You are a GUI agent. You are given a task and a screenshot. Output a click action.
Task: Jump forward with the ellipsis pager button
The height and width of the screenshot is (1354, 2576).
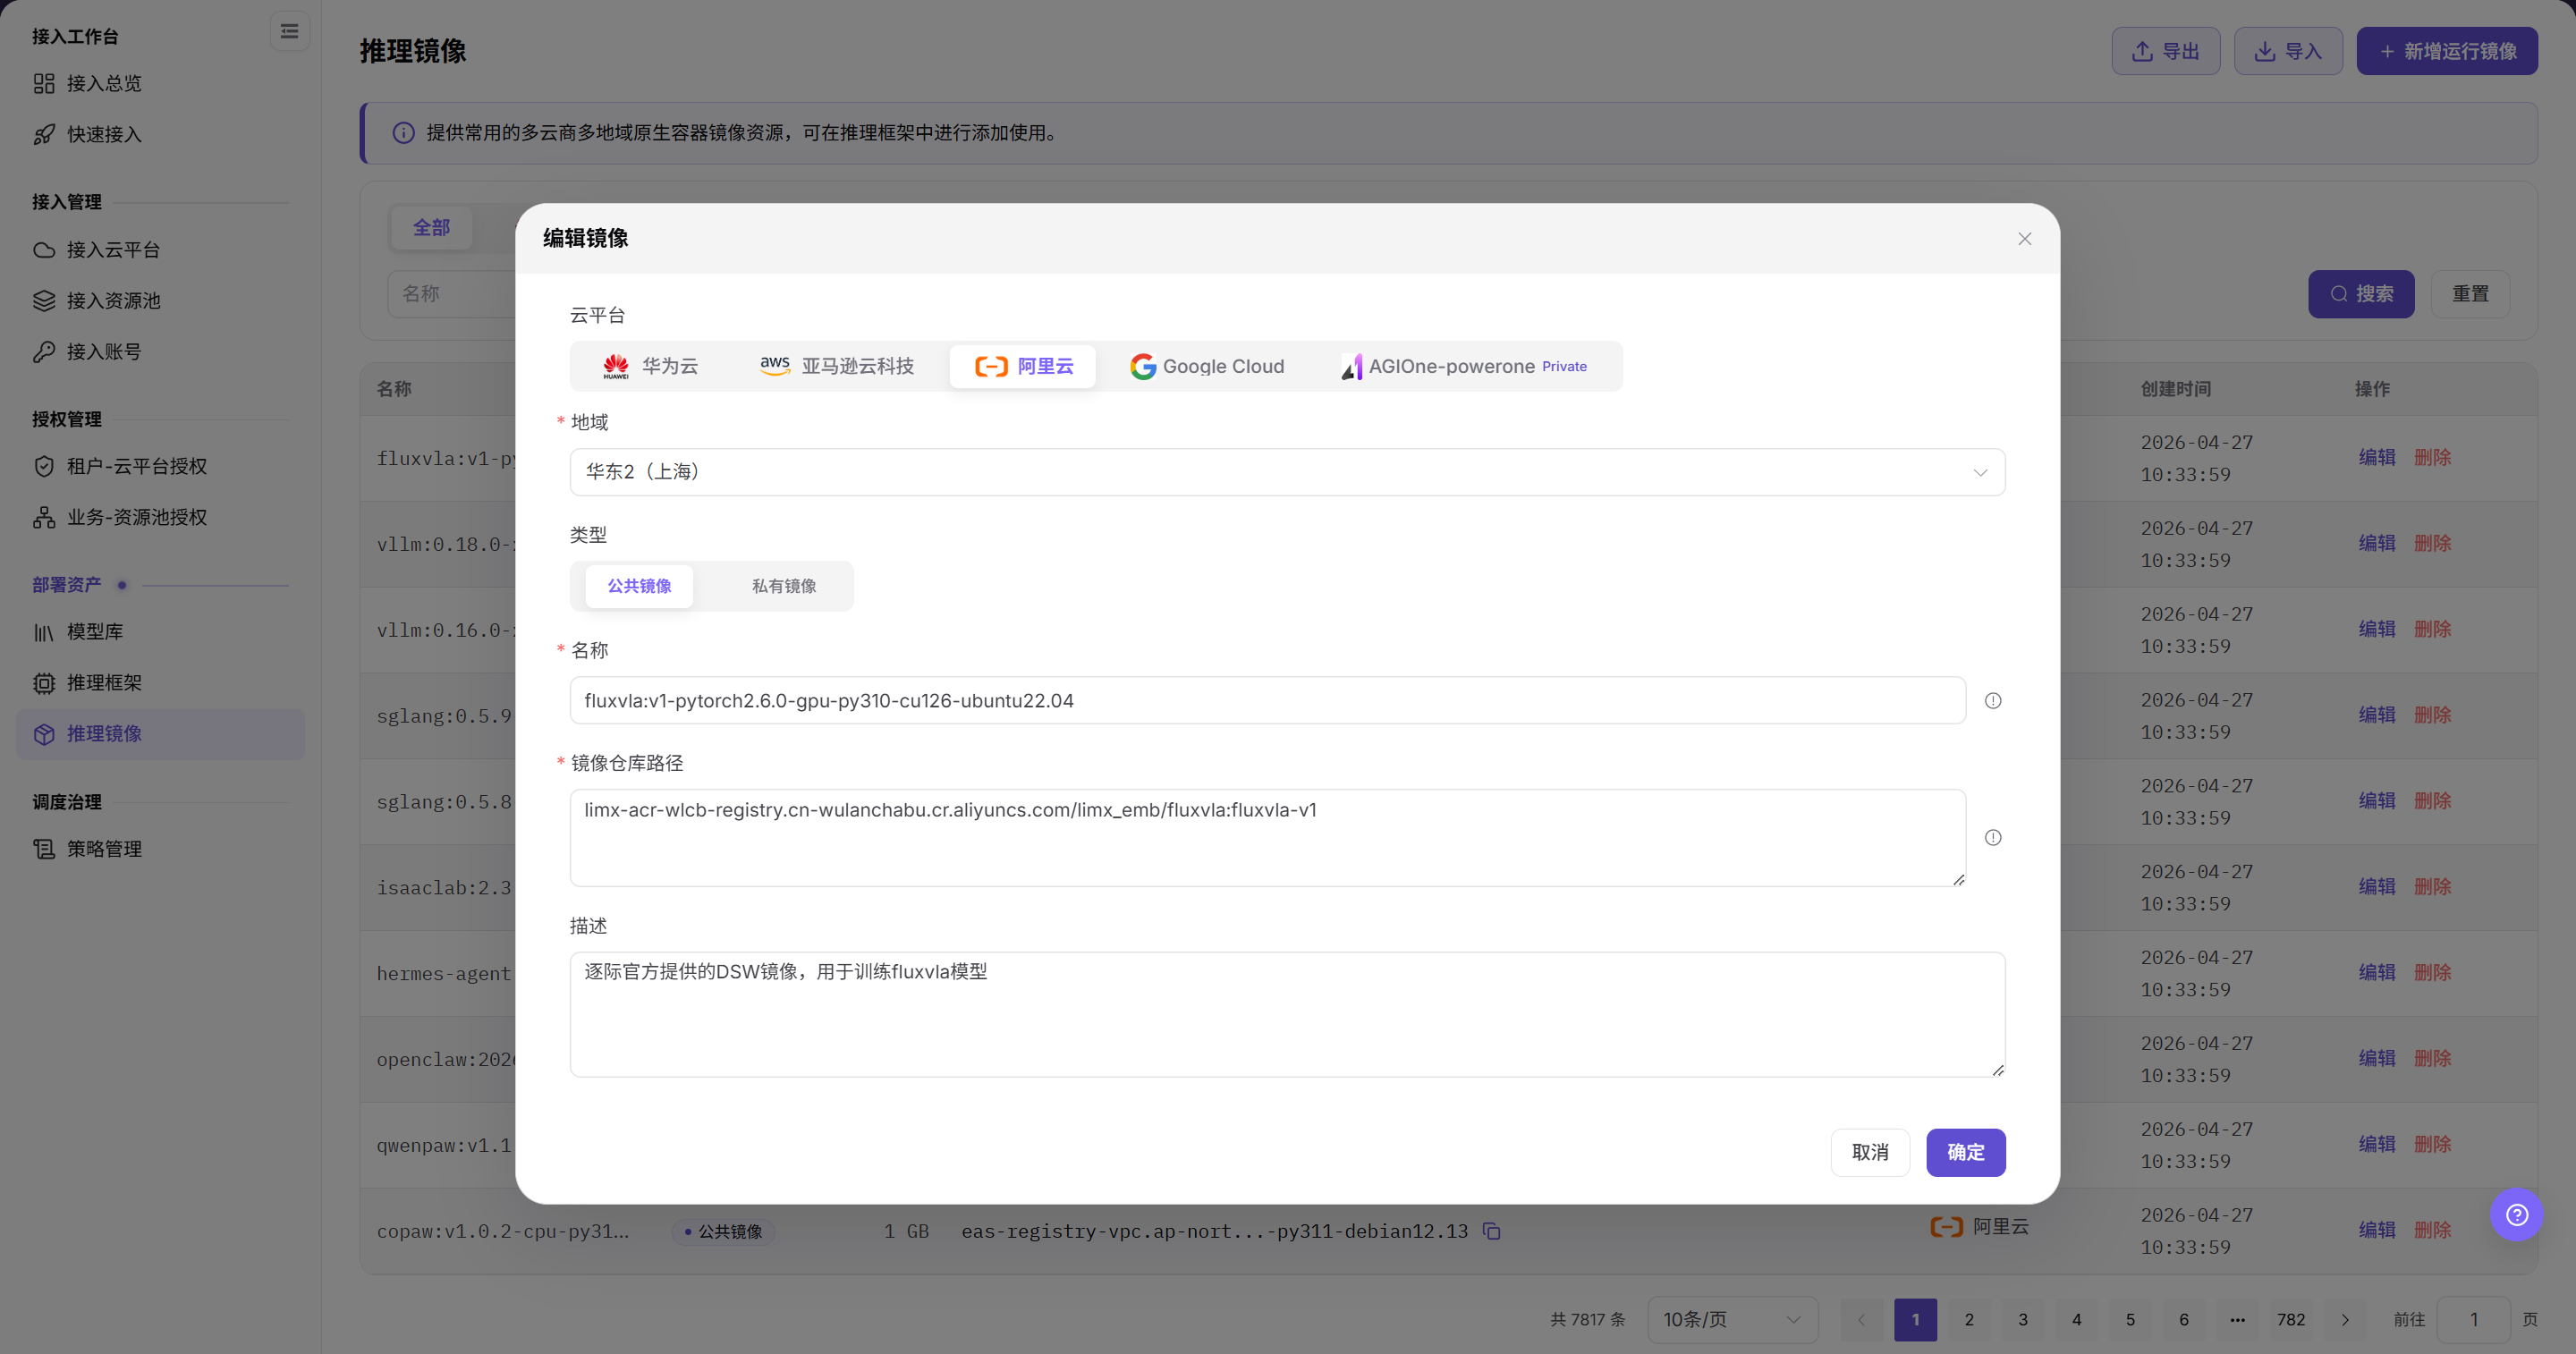pyautogui.click(x=2237, y=1320)
